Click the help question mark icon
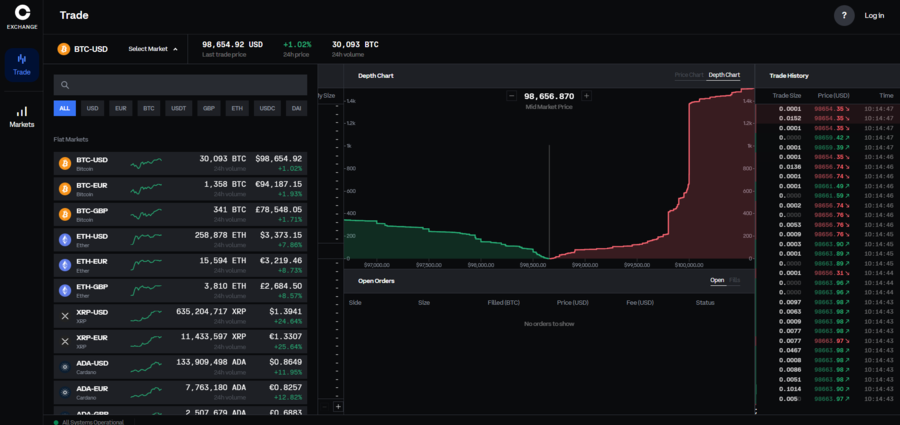This screenshot has height=425, width=900. [844, 16]
